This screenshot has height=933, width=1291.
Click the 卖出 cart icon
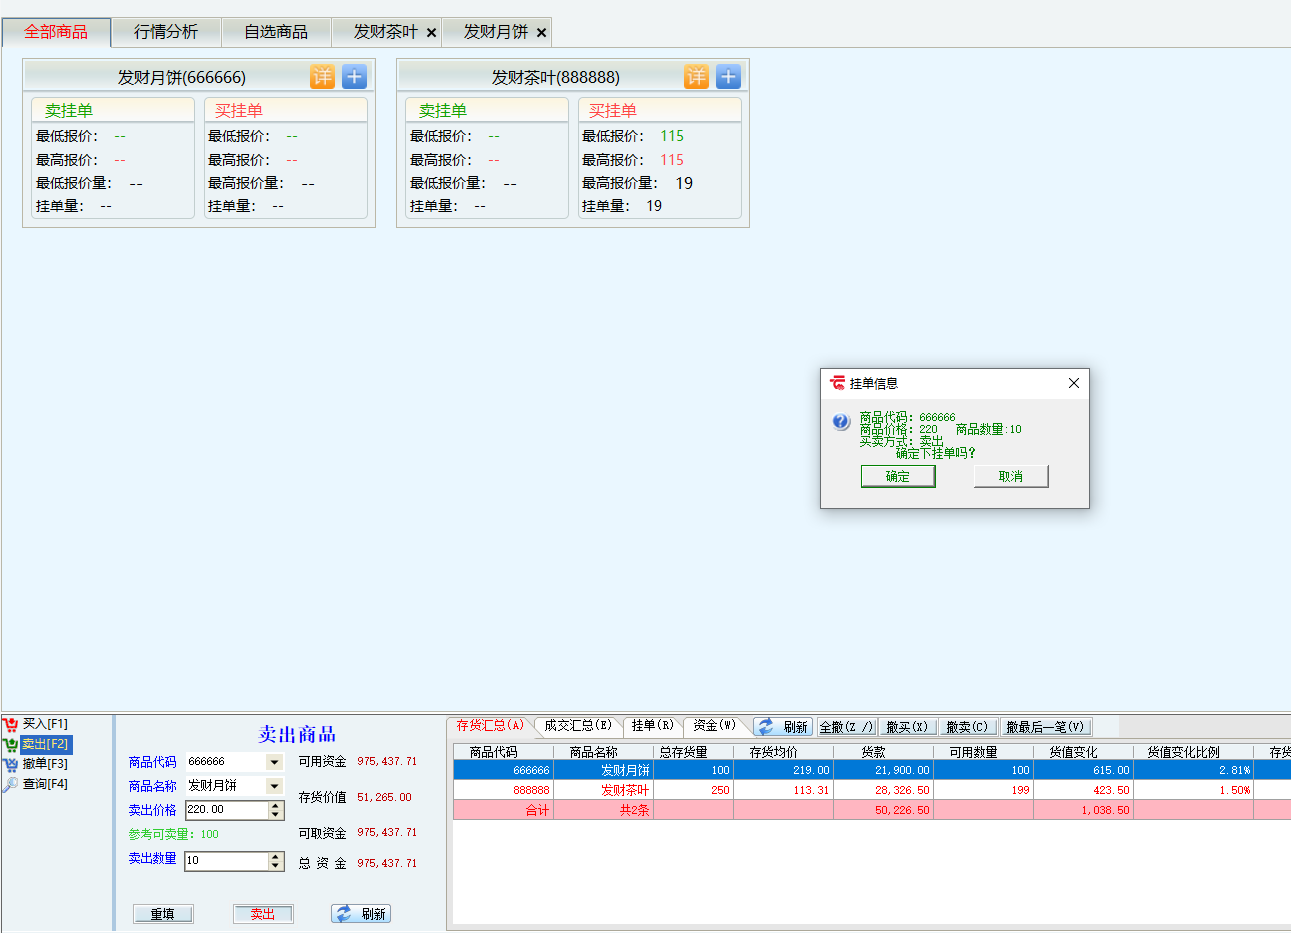coord(11,744)
